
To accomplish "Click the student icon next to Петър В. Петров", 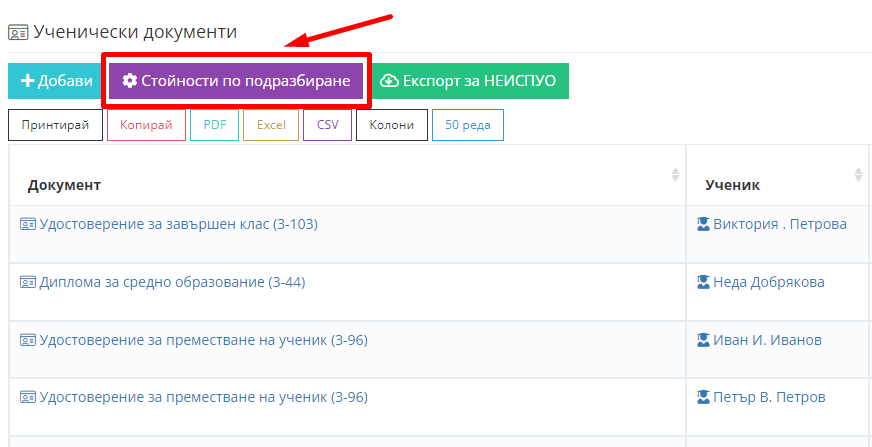I will tap(703, 397).
